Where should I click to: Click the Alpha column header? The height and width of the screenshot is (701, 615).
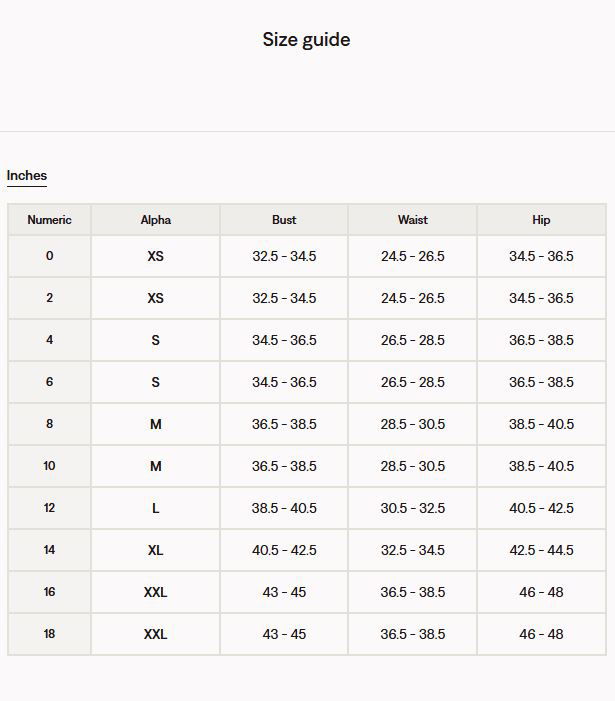156,220
